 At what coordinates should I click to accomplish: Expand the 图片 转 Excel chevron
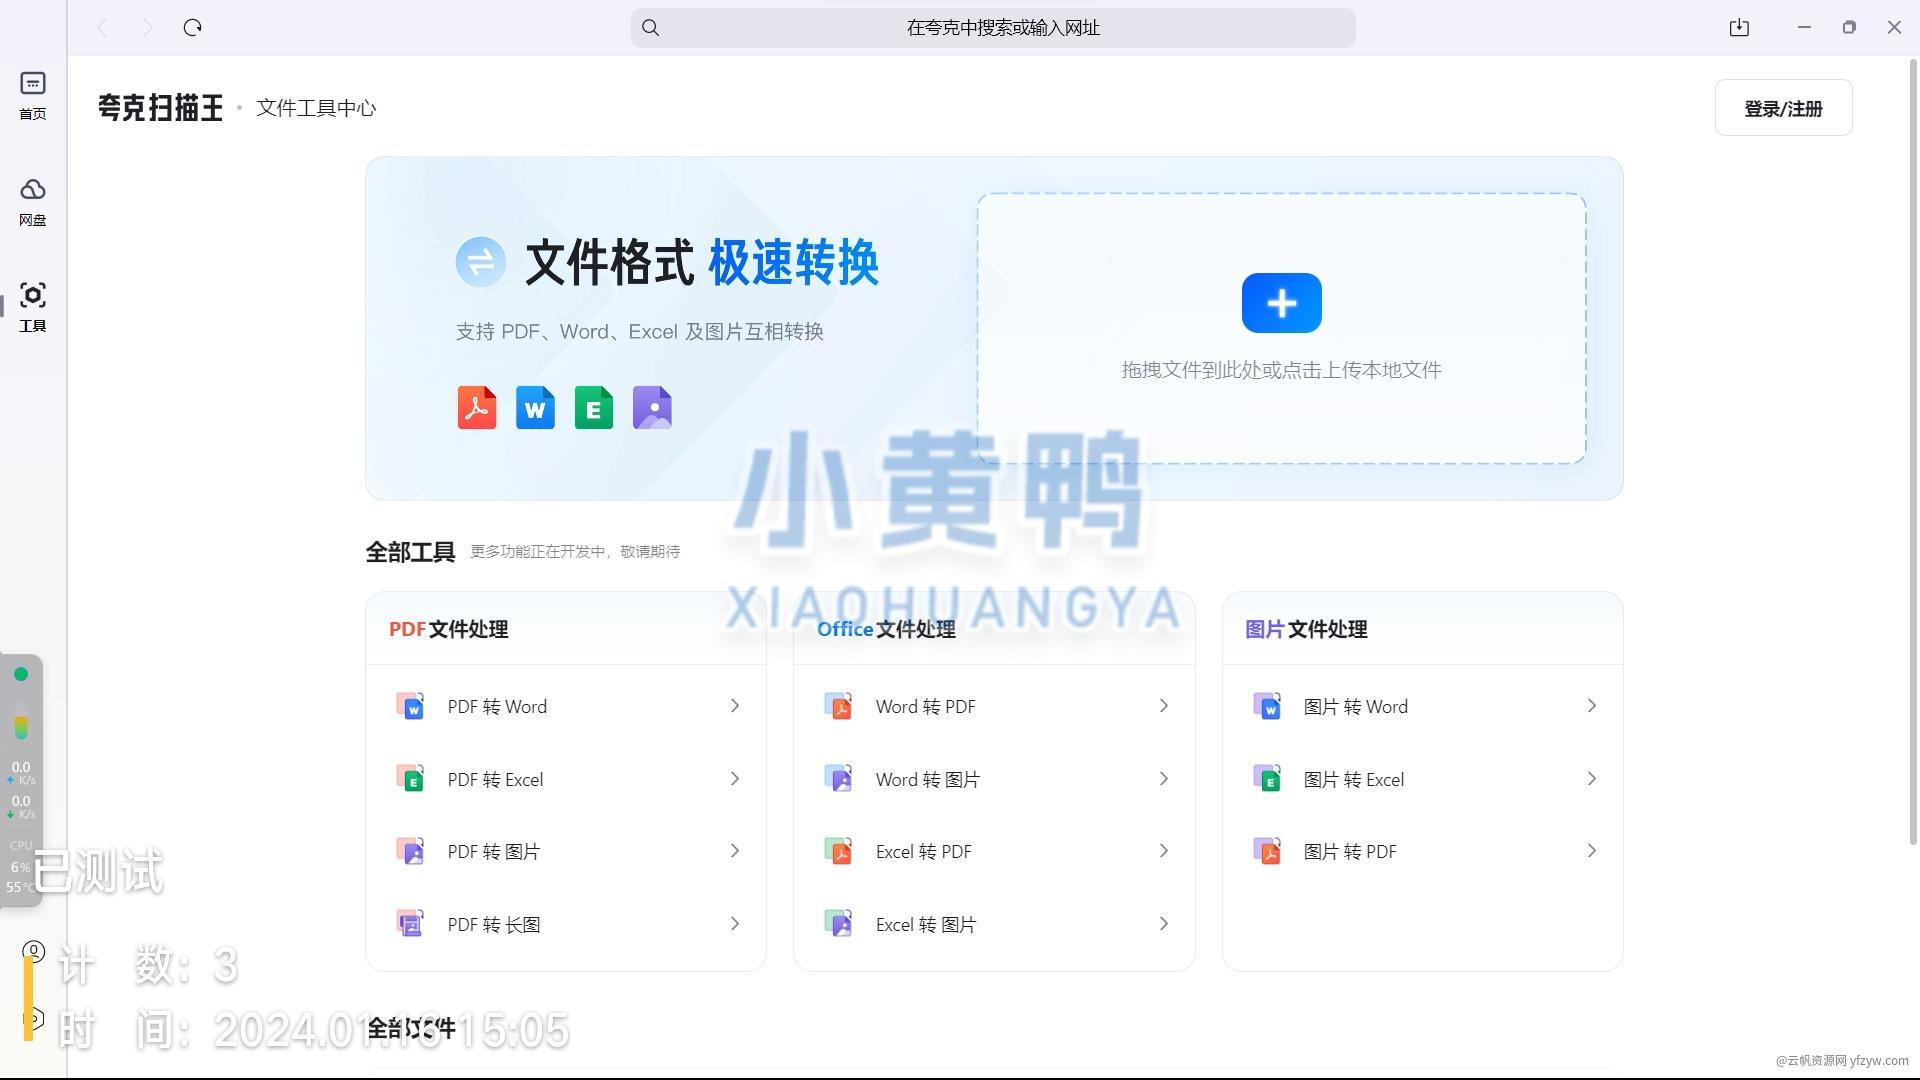coord(1592,779)
